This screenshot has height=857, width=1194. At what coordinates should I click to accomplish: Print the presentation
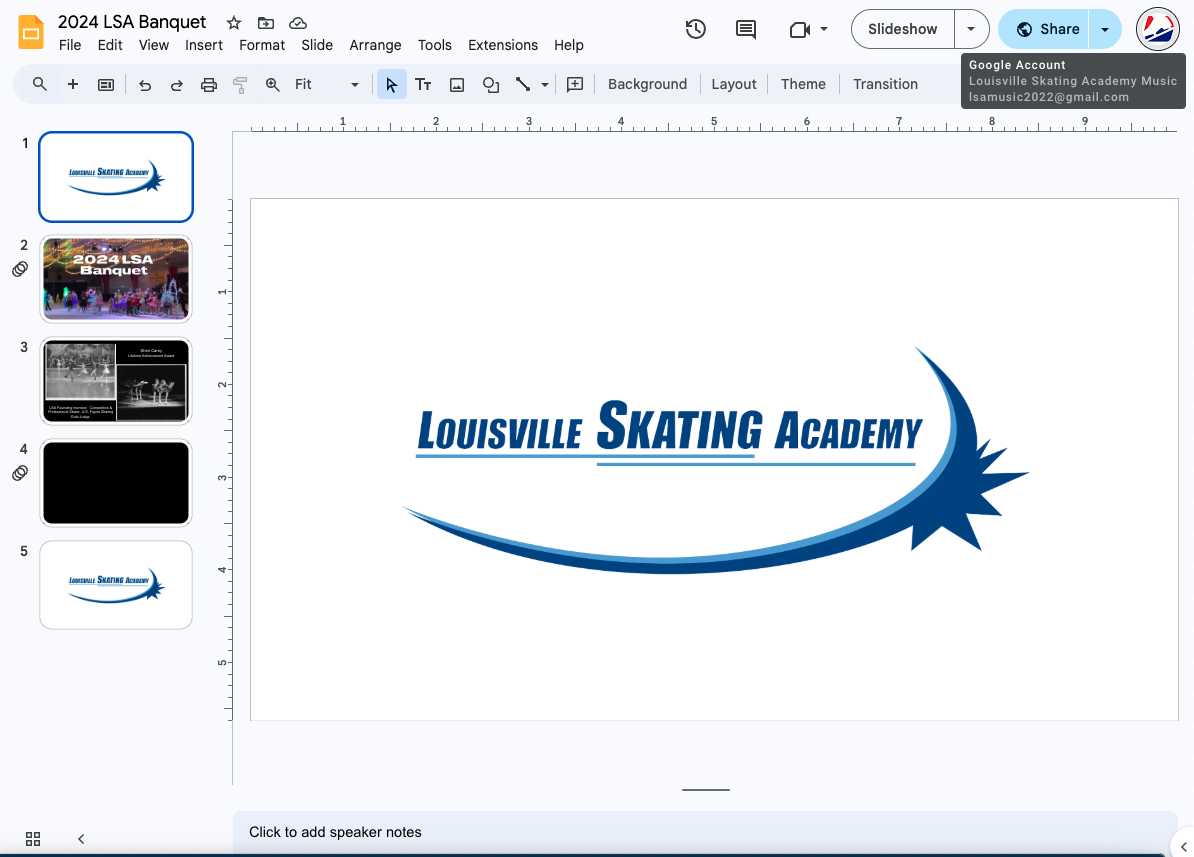tap(209, 85)
